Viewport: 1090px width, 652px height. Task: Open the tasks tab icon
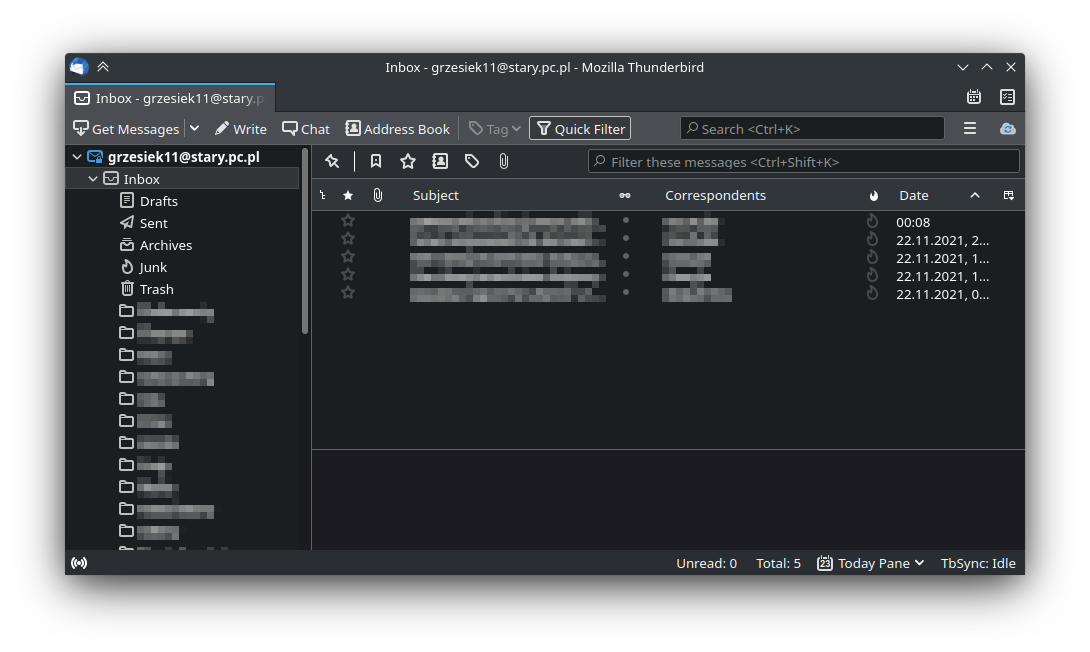(x=1007, y=97)
